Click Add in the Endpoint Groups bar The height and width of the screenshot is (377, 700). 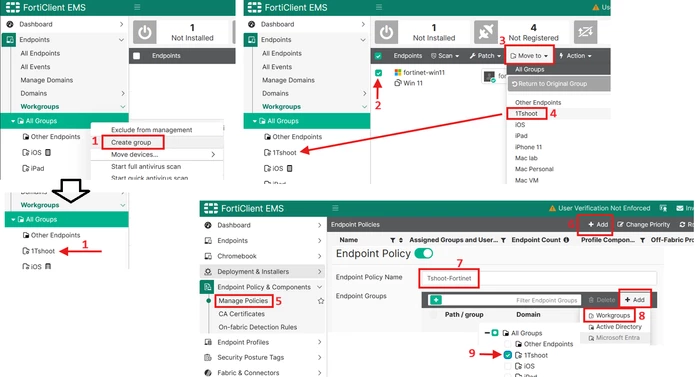point(634,300)
